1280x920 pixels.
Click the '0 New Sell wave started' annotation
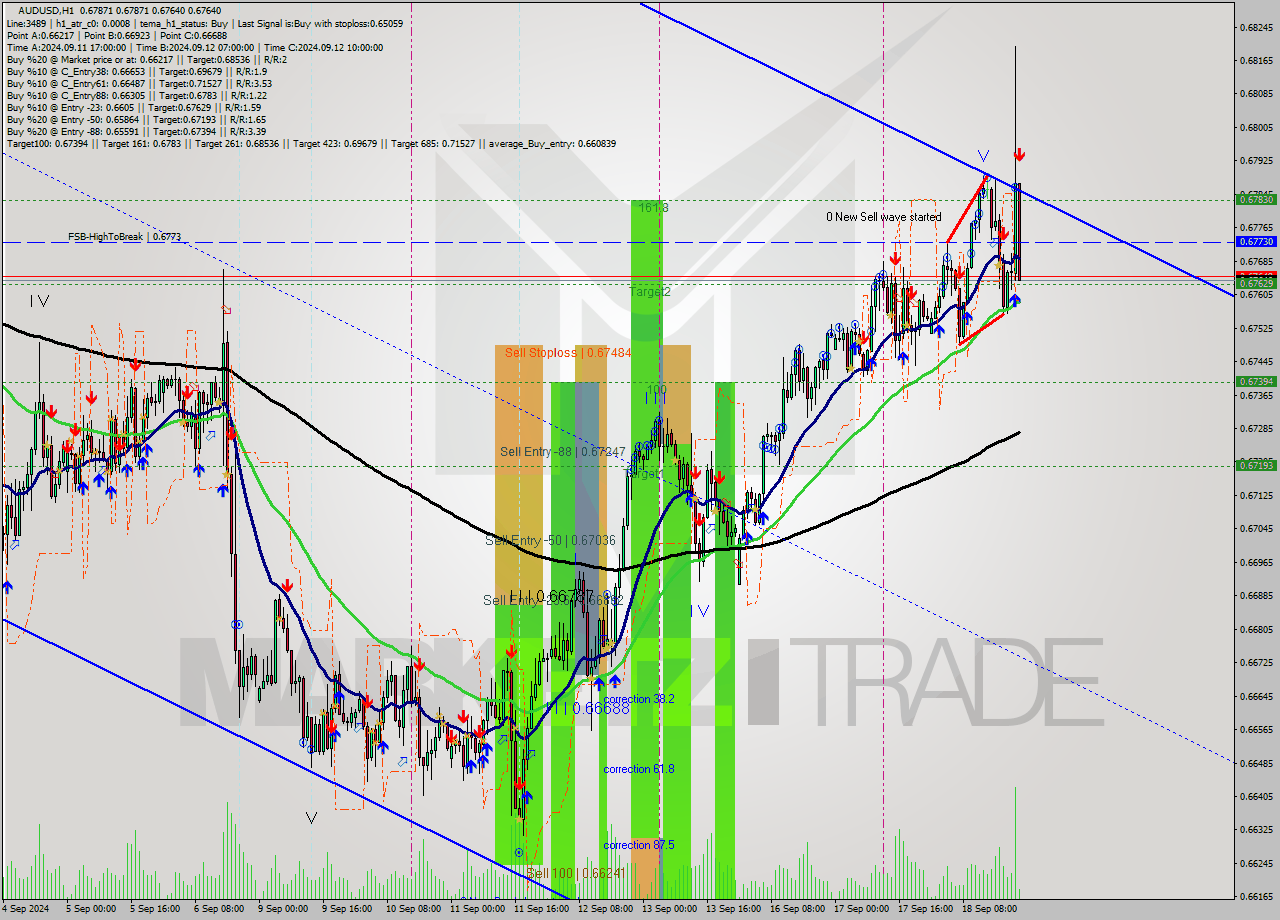[883, 217]
